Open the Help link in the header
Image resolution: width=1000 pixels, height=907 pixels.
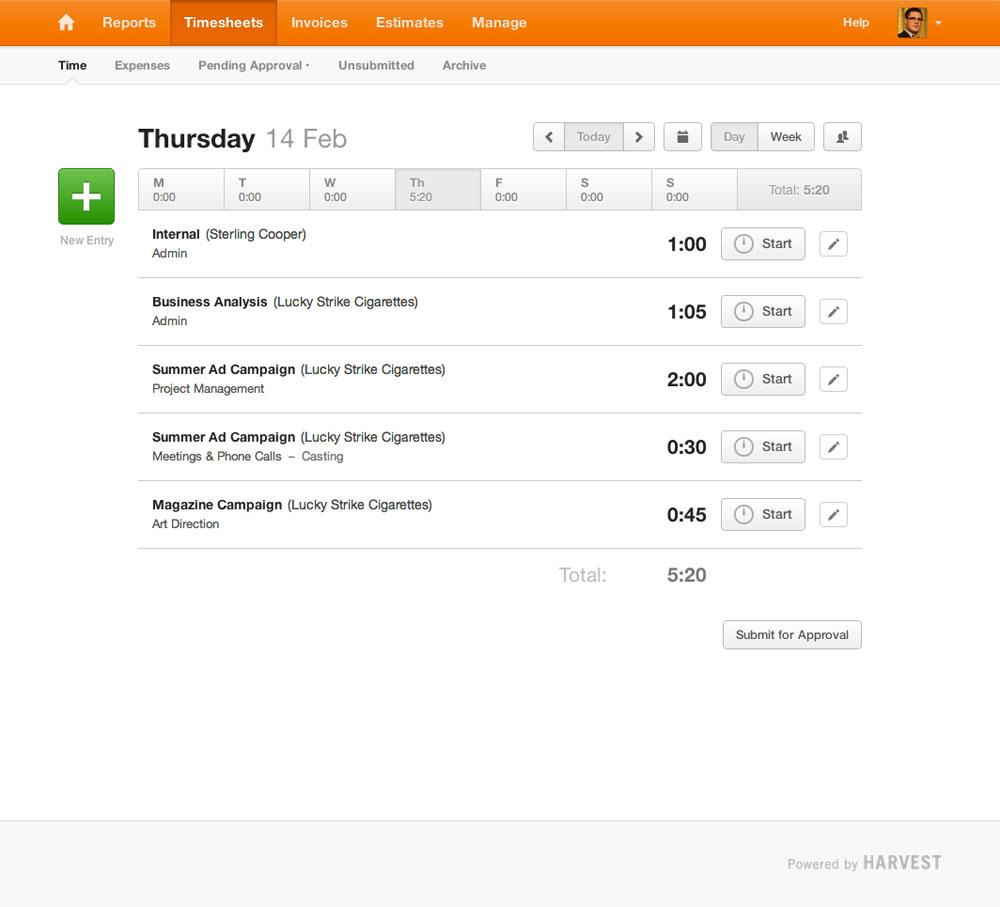coord(856,22)
